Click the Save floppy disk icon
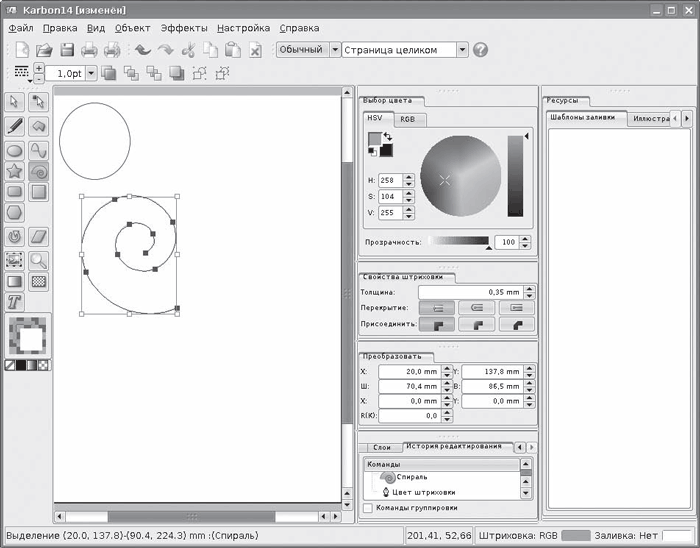 (x=67, y=49)
